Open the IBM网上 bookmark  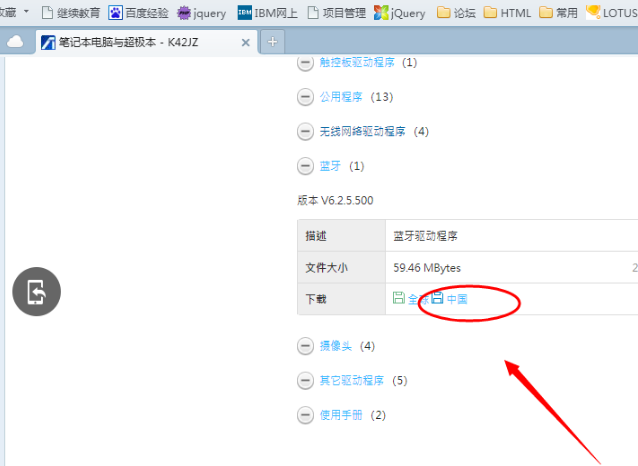[x=267, y=13]
